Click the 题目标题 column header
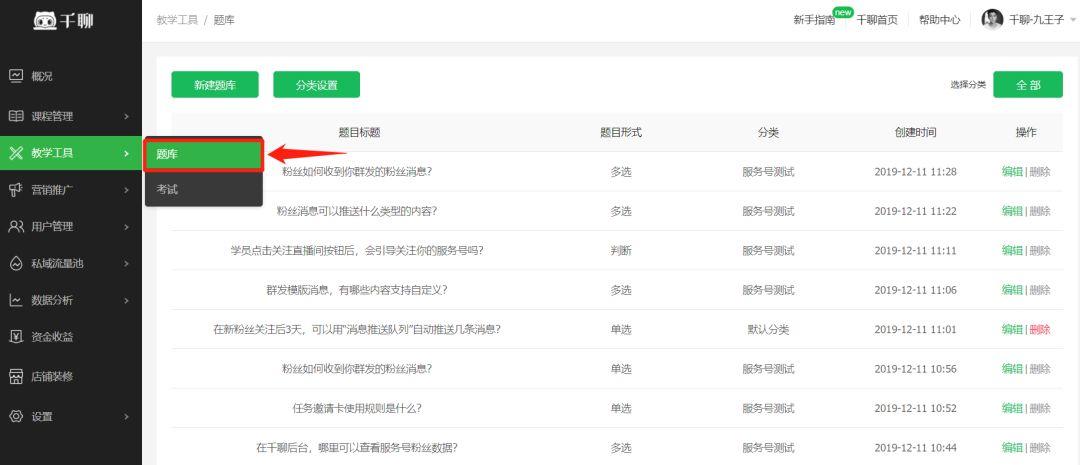1080x465 pixels. click(360, 132)
